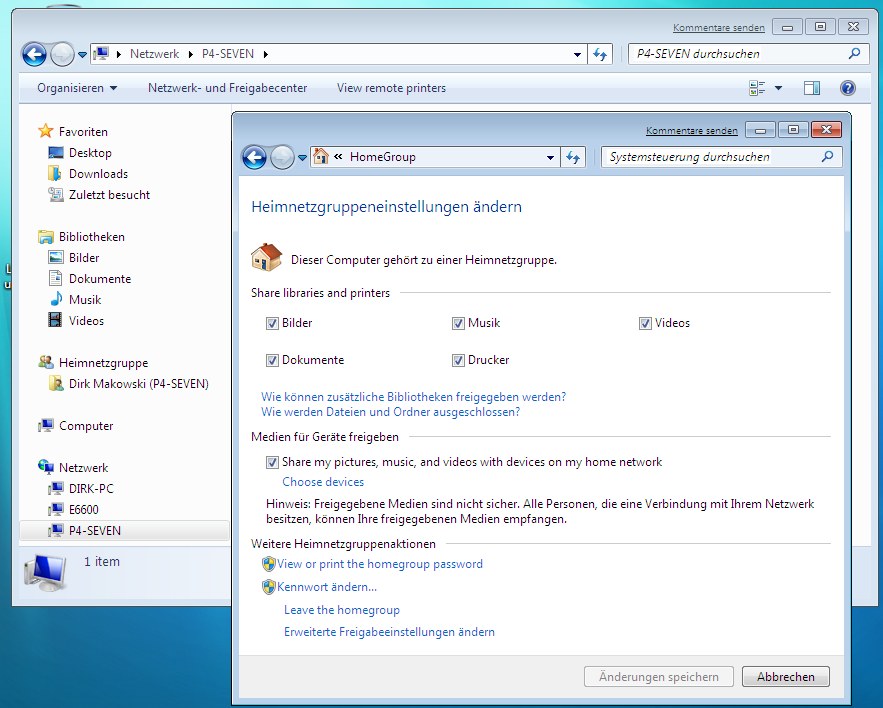Click the Favoriten star icon
This screenshot has width=883, height=708.
coord(46,131)
